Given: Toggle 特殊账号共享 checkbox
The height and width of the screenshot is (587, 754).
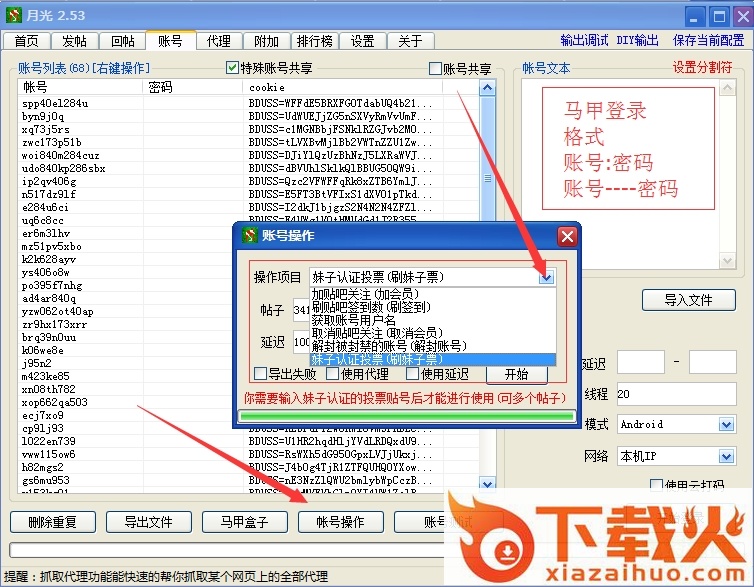Looking at the screenshot, I should tap(233, 69).
